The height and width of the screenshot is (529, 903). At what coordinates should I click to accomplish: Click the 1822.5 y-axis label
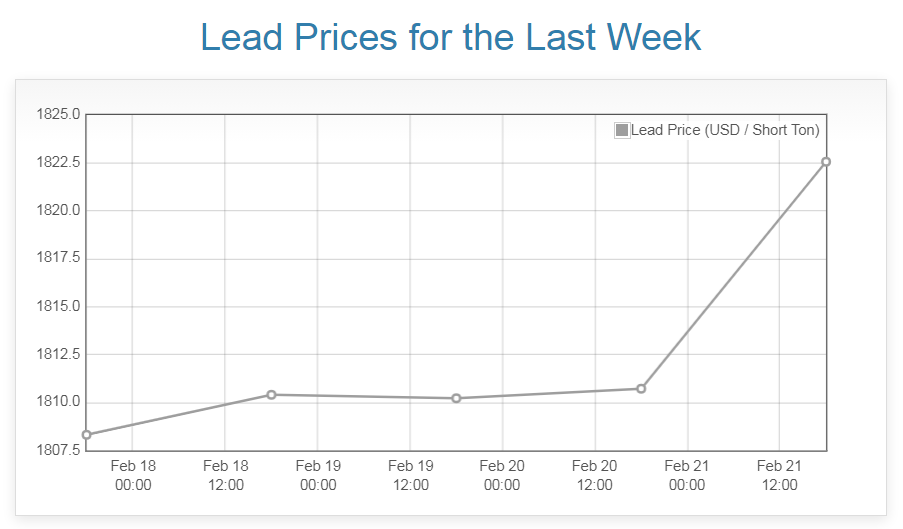(58, 162)
